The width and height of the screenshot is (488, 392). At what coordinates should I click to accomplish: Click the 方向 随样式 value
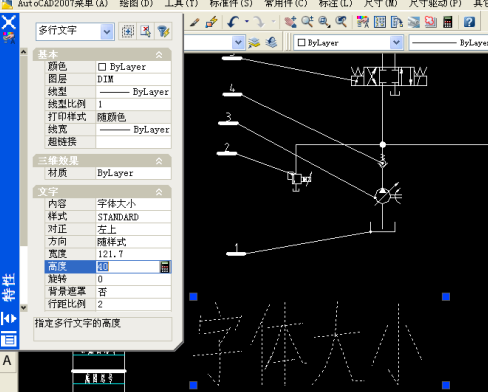[133, 242]
